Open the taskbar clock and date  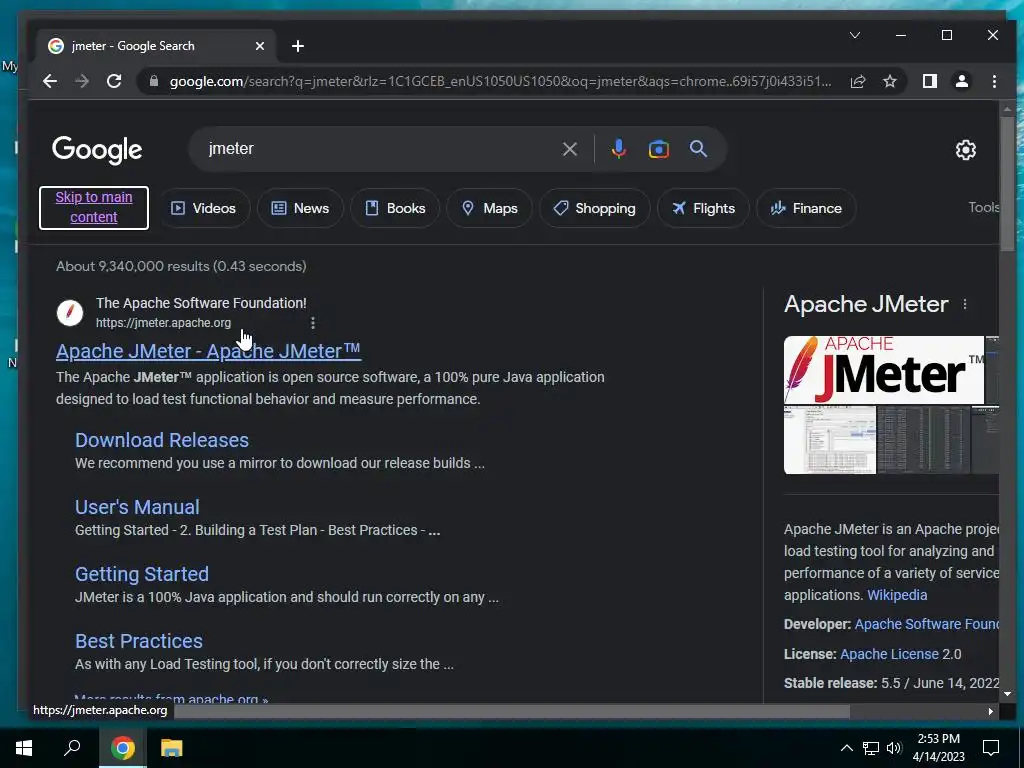[938, 748]
